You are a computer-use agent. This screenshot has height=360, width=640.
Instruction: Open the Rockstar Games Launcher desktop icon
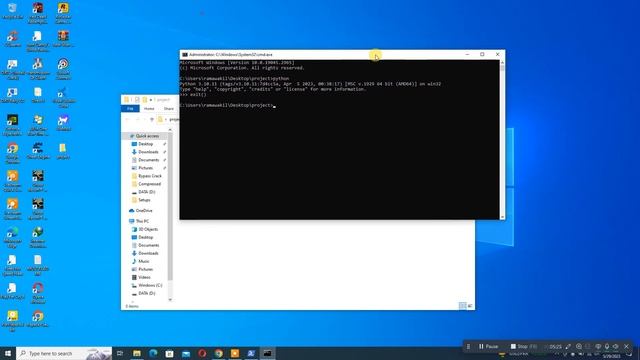[63, 13]
